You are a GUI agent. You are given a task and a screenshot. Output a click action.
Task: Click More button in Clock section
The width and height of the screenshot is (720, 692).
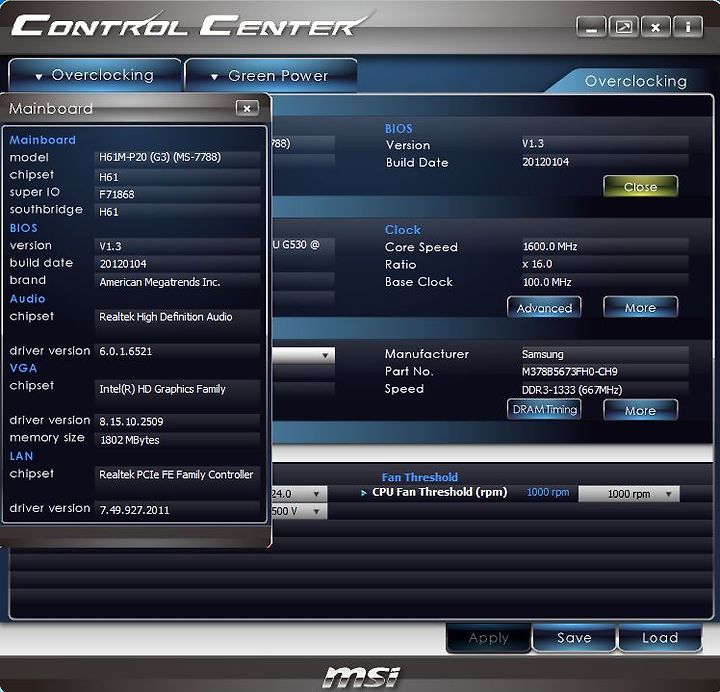point(640,307)
